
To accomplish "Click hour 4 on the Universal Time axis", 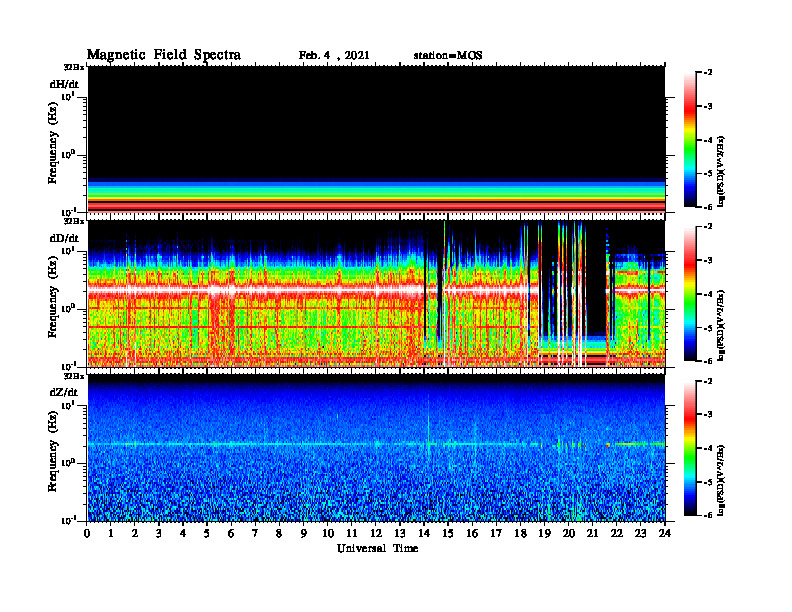I will click(183, 534).
